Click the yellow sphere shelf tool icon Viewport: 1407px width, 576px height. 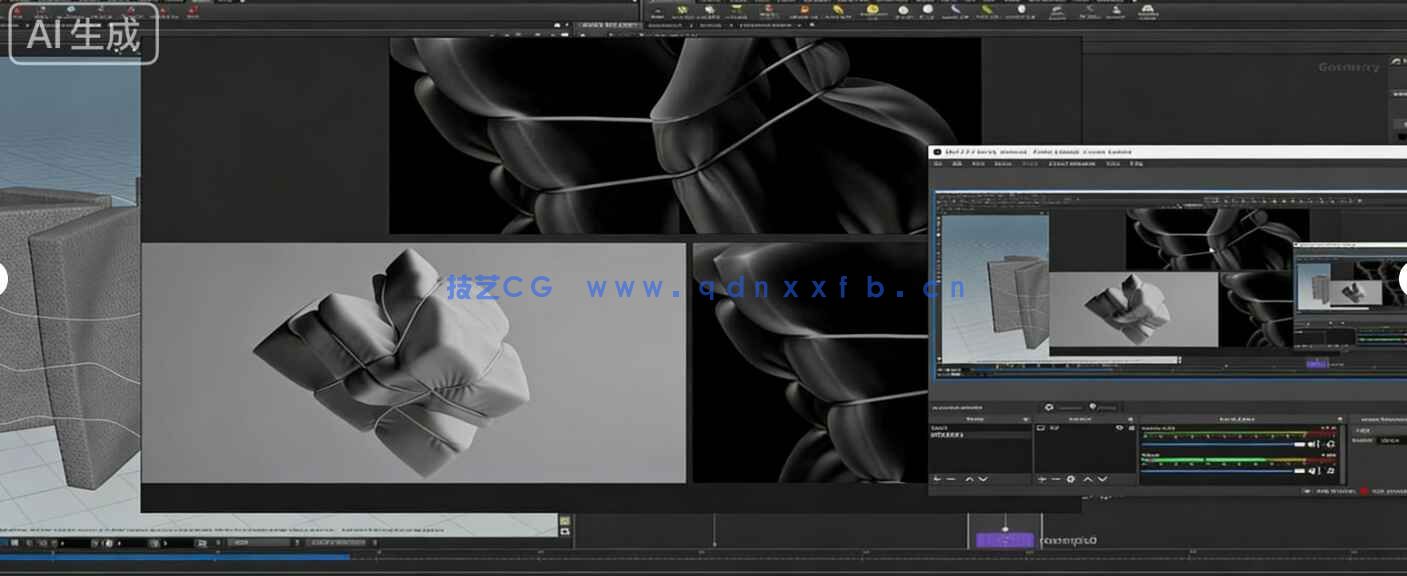click(x=872, y=11)
